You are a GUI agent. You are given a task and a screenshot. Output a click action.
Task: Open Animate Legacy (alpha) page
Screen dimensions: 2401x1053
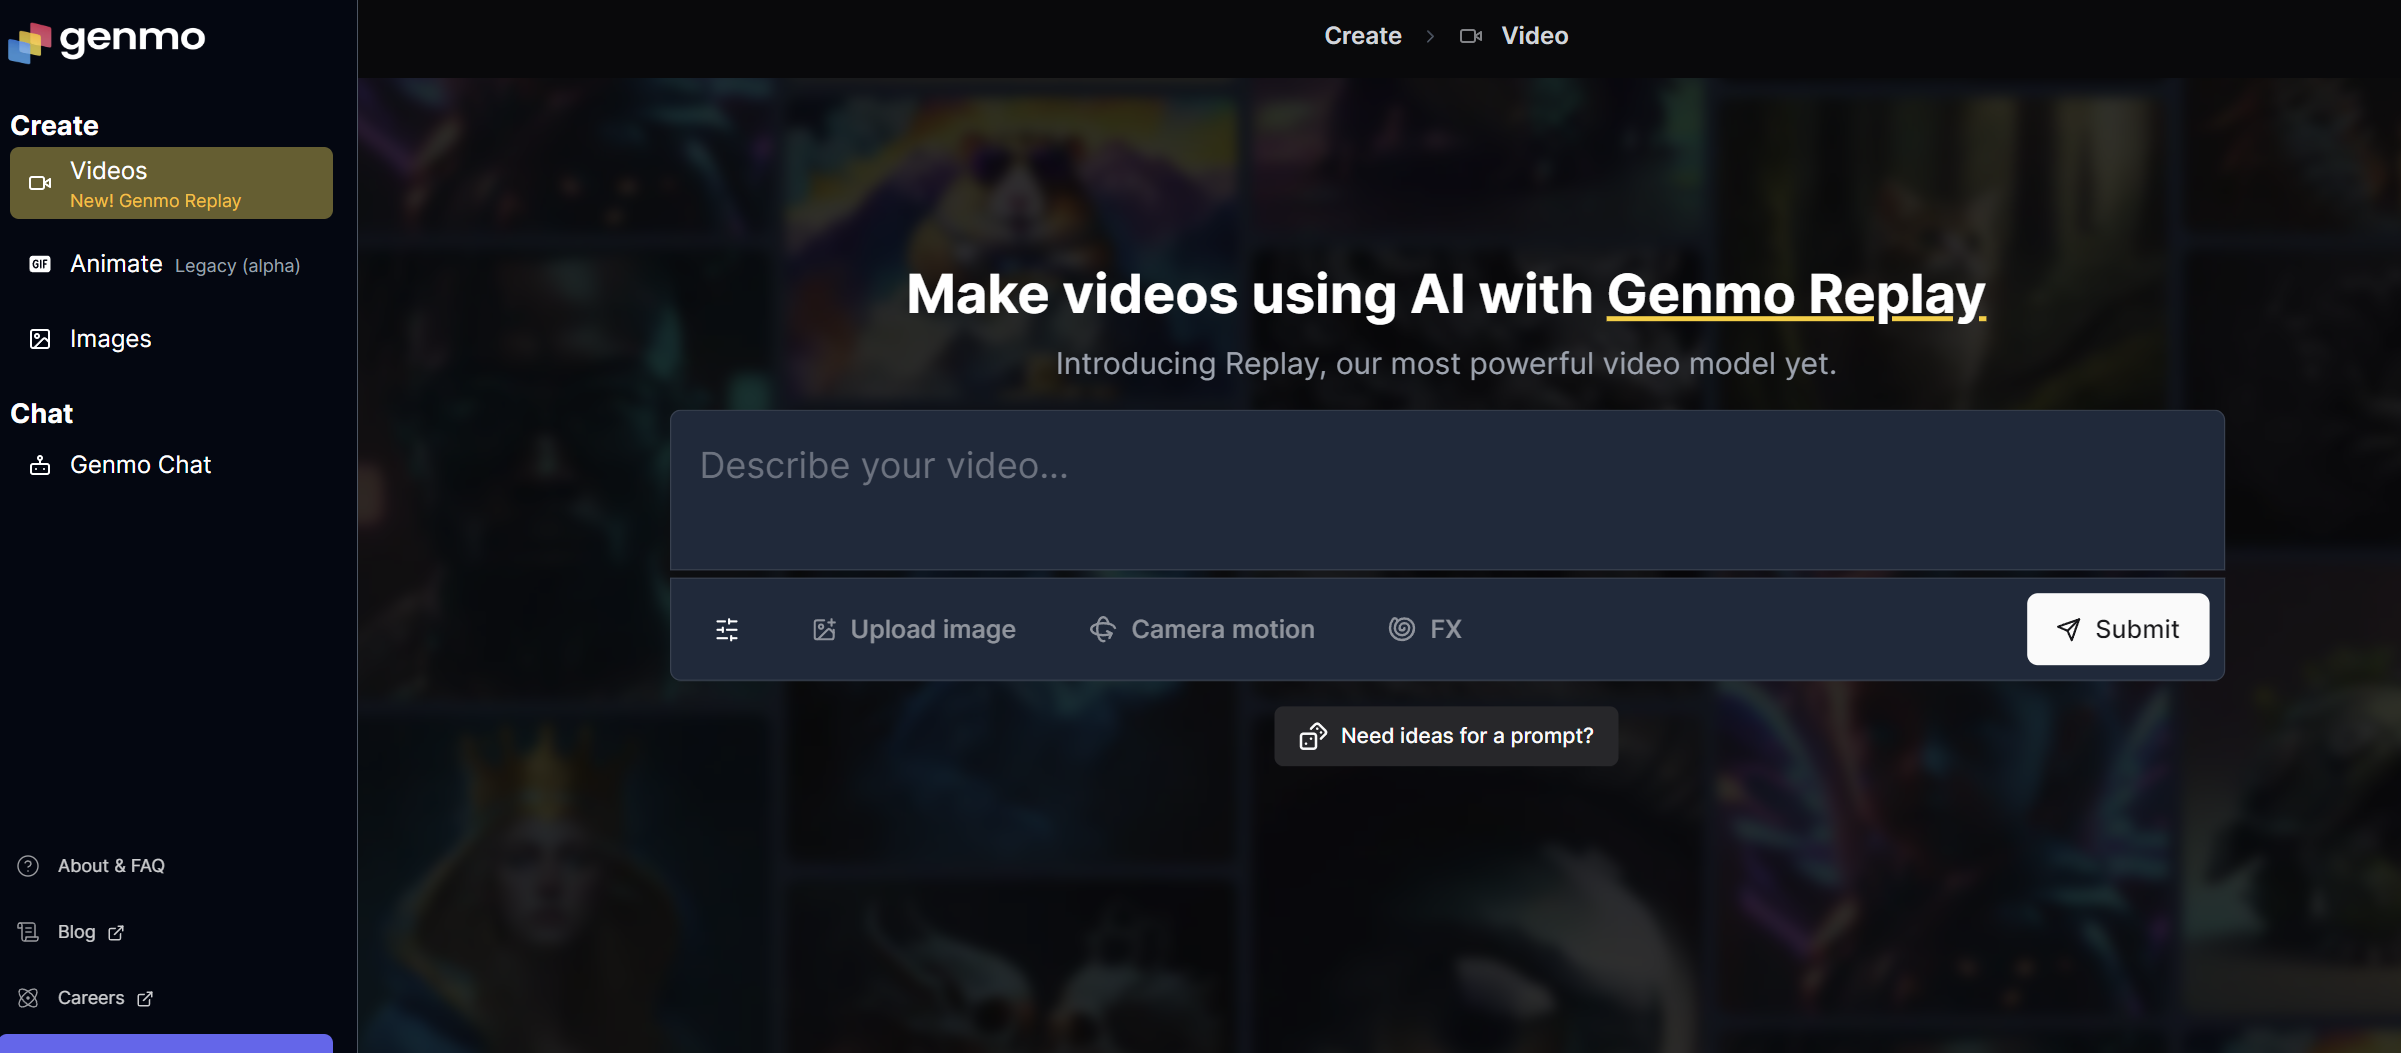171,264
